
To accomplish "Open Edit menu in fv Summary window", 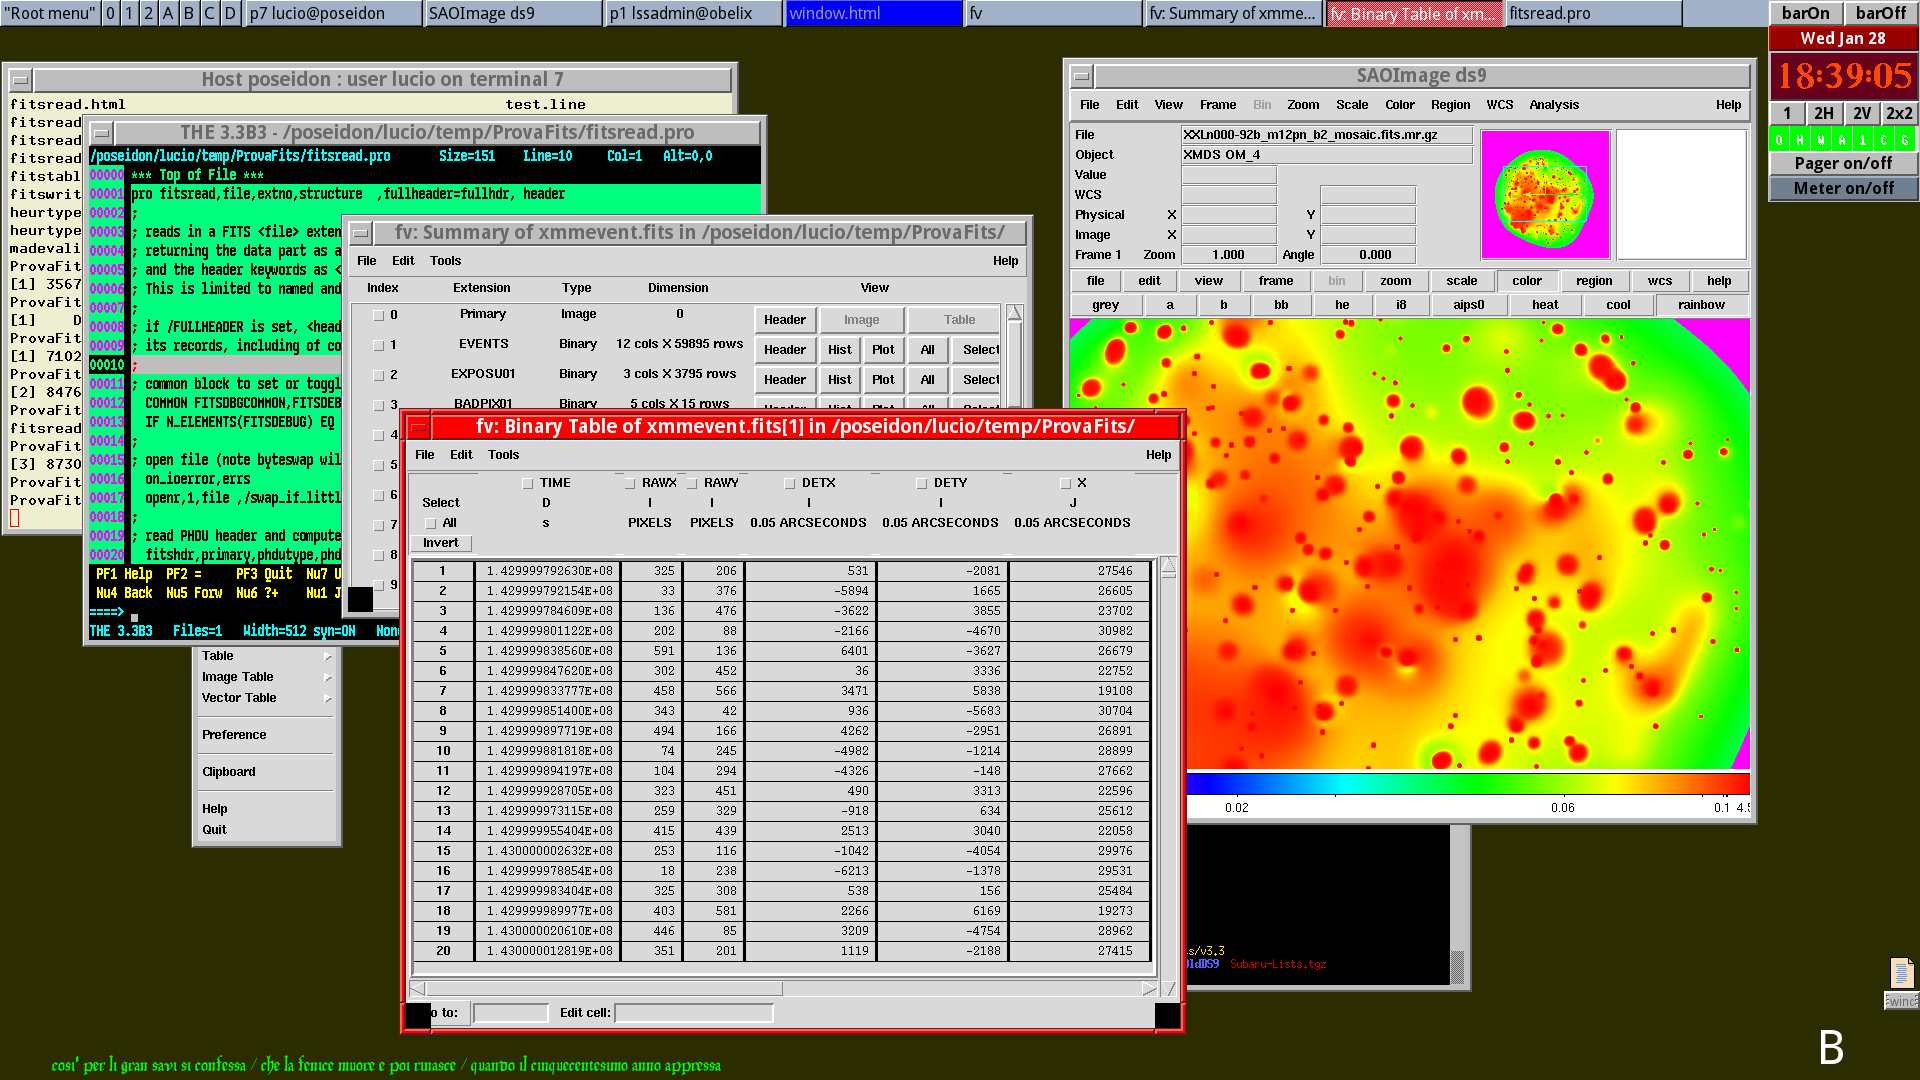I will pyautogui.click(x=403, y=261).
